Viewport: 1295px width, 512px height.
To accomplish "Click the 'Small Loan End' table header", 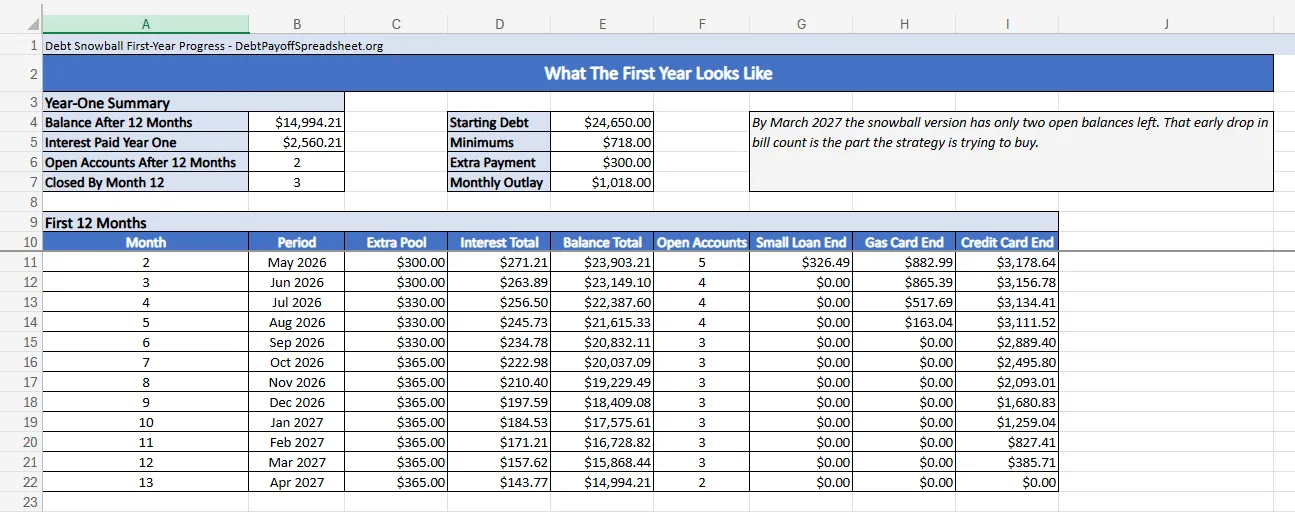I will click(x=801, y=242).
